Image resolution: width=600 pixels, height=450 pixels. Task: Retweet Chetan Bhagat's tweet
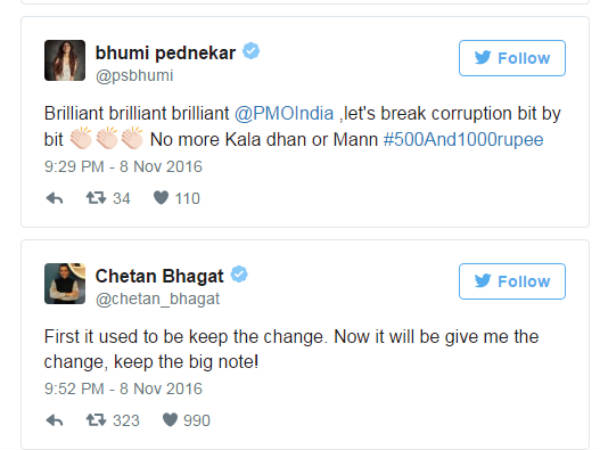(96, 420)
